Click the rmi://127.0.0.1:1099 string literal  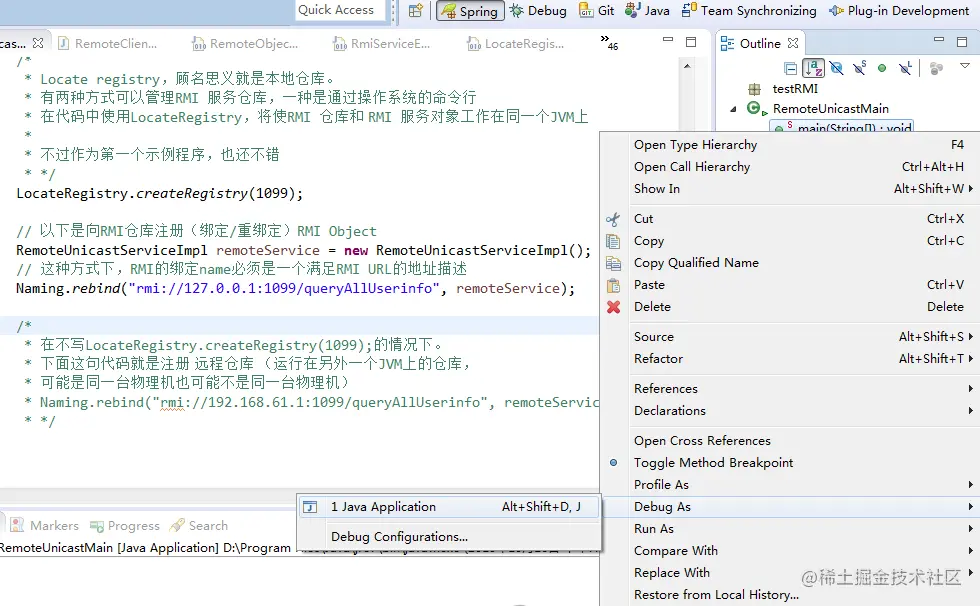click(x=284, y=289)
